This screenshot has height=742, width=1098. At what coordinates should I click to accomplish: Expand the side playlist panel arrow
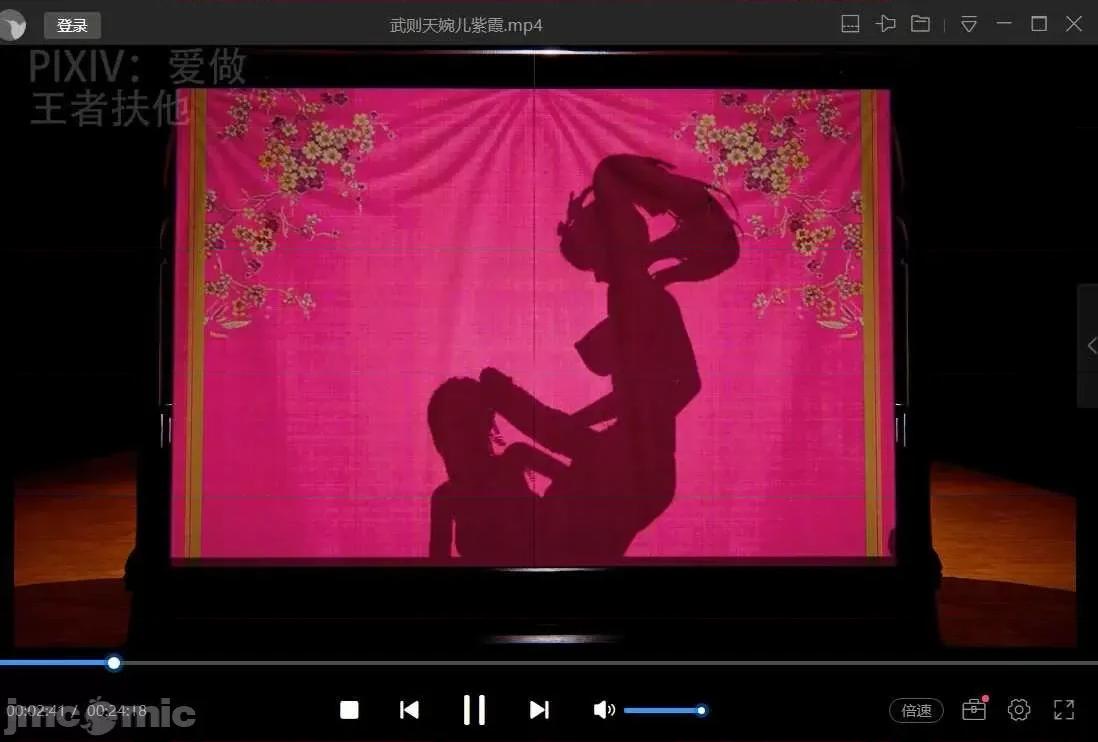coord(1090,345)
